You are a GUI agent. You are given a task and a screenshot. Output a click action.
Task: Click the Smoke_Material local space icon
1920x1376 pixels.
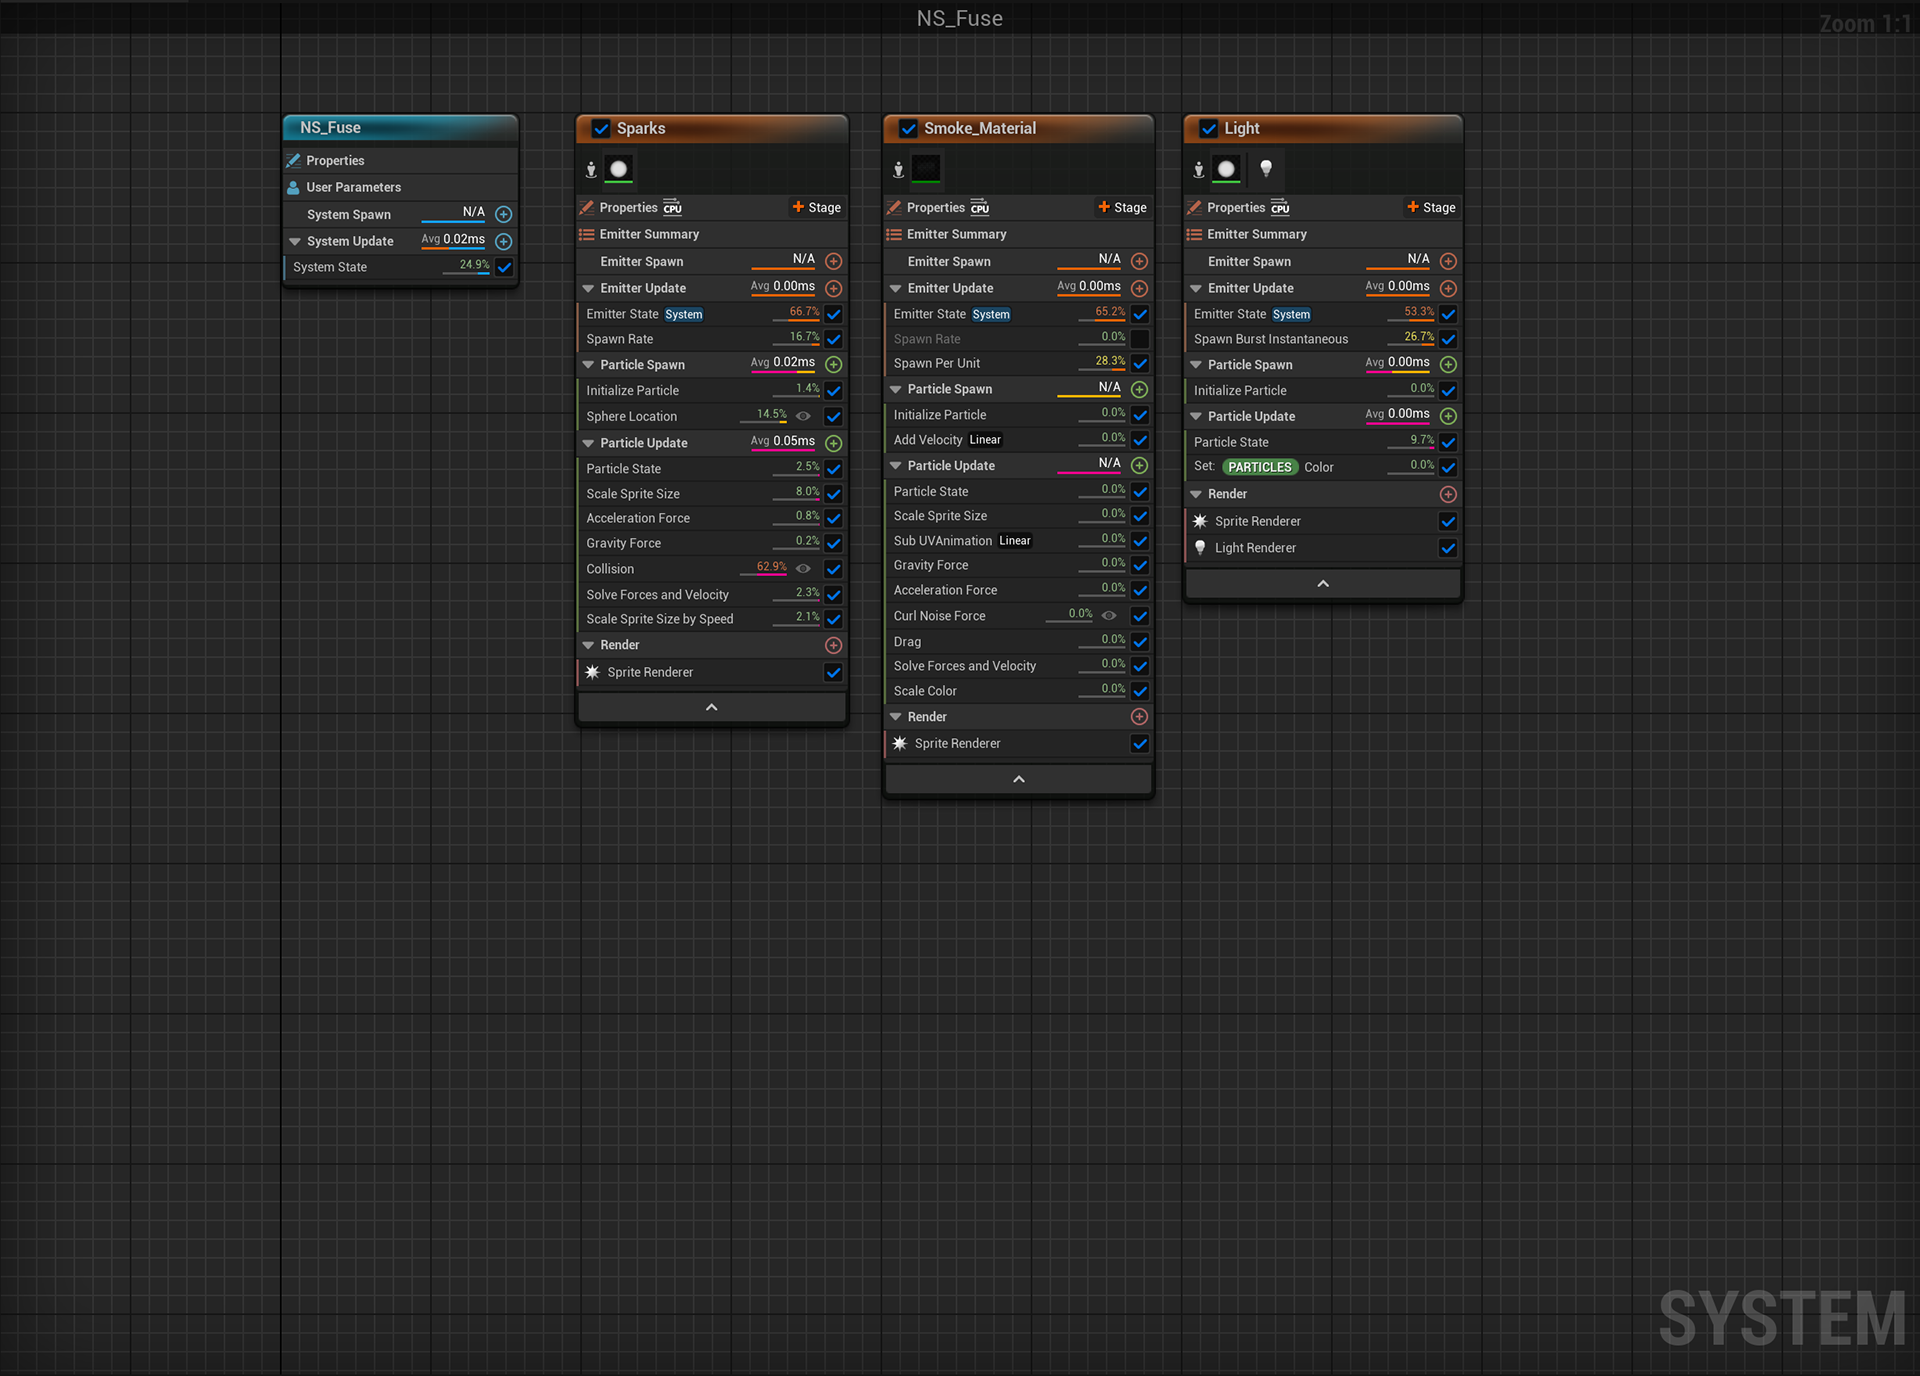pyautogui.click(x=898, y=170)
